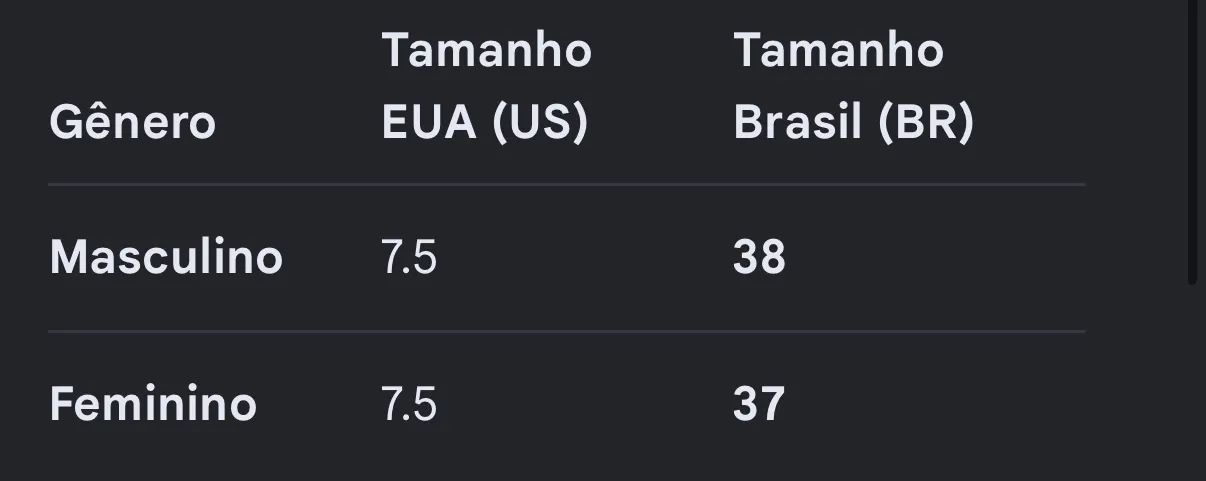Viewport: 1206px width, 481px height.
Task: Click divider between Masculino and Feminino rows
Action: point(567,331)
